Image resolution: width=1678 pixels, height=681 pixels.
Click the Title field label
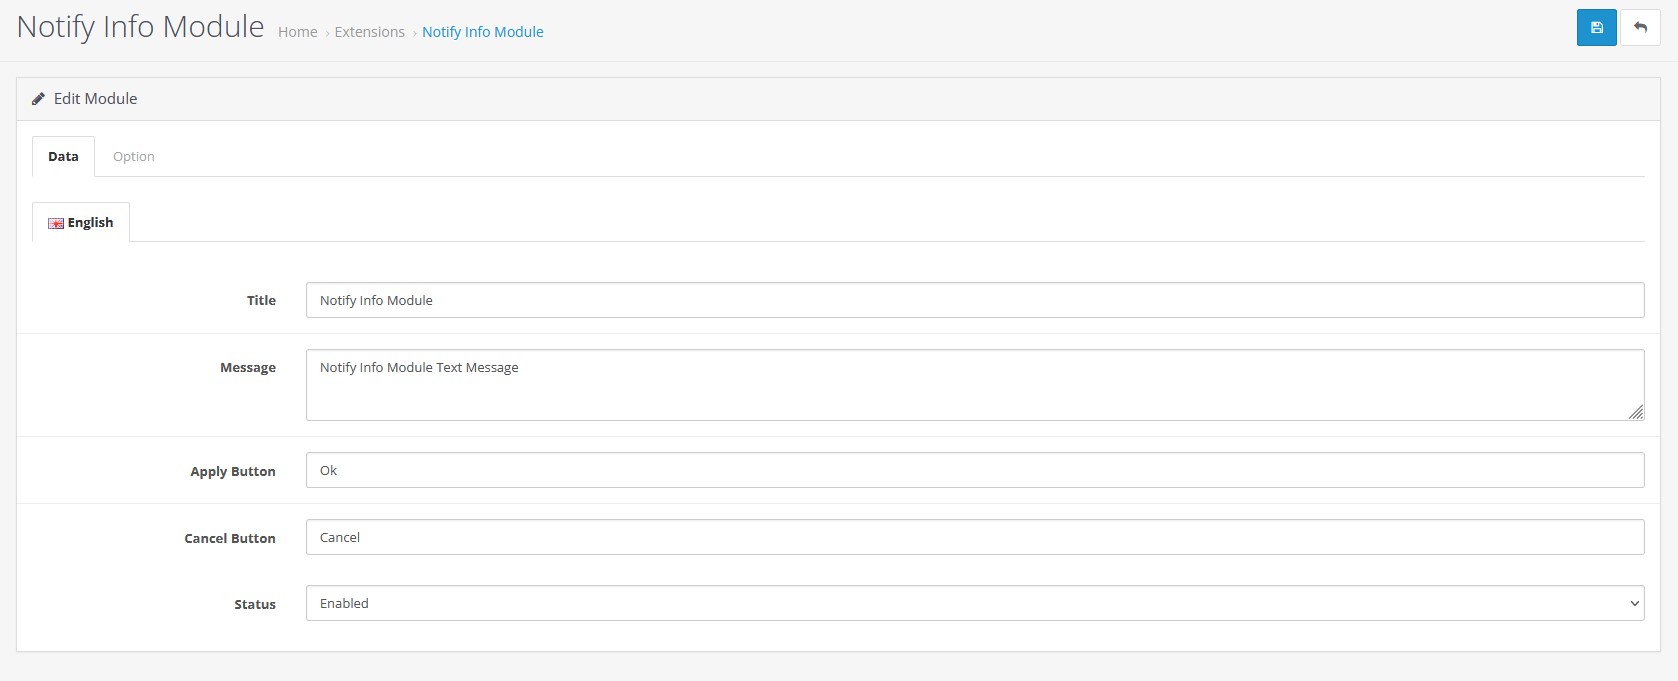261,300
